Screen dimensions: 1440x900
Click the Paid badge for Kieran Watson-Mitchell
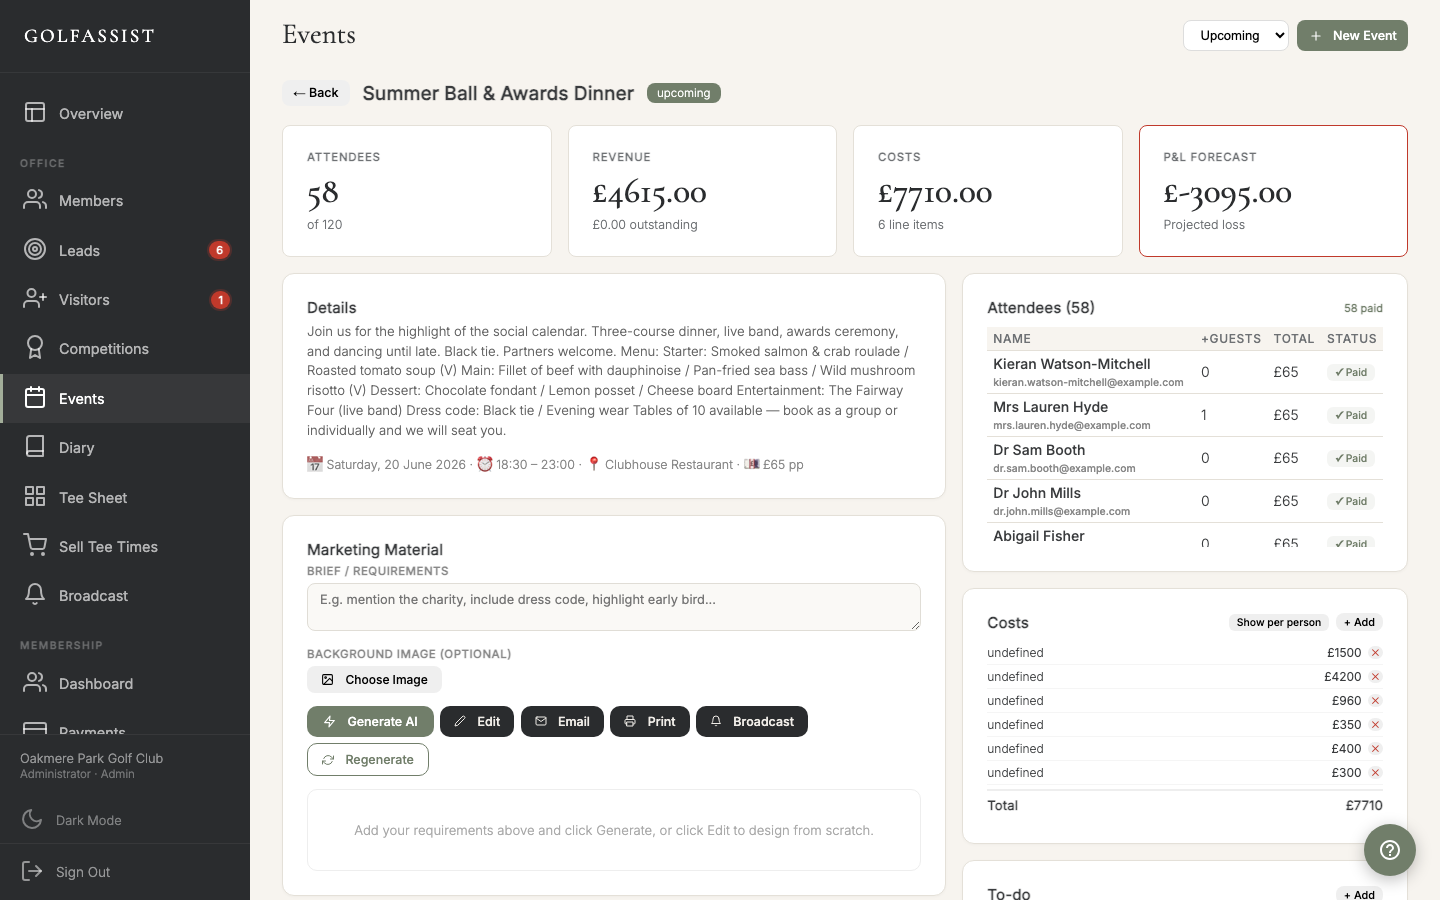click(1350, 372)
